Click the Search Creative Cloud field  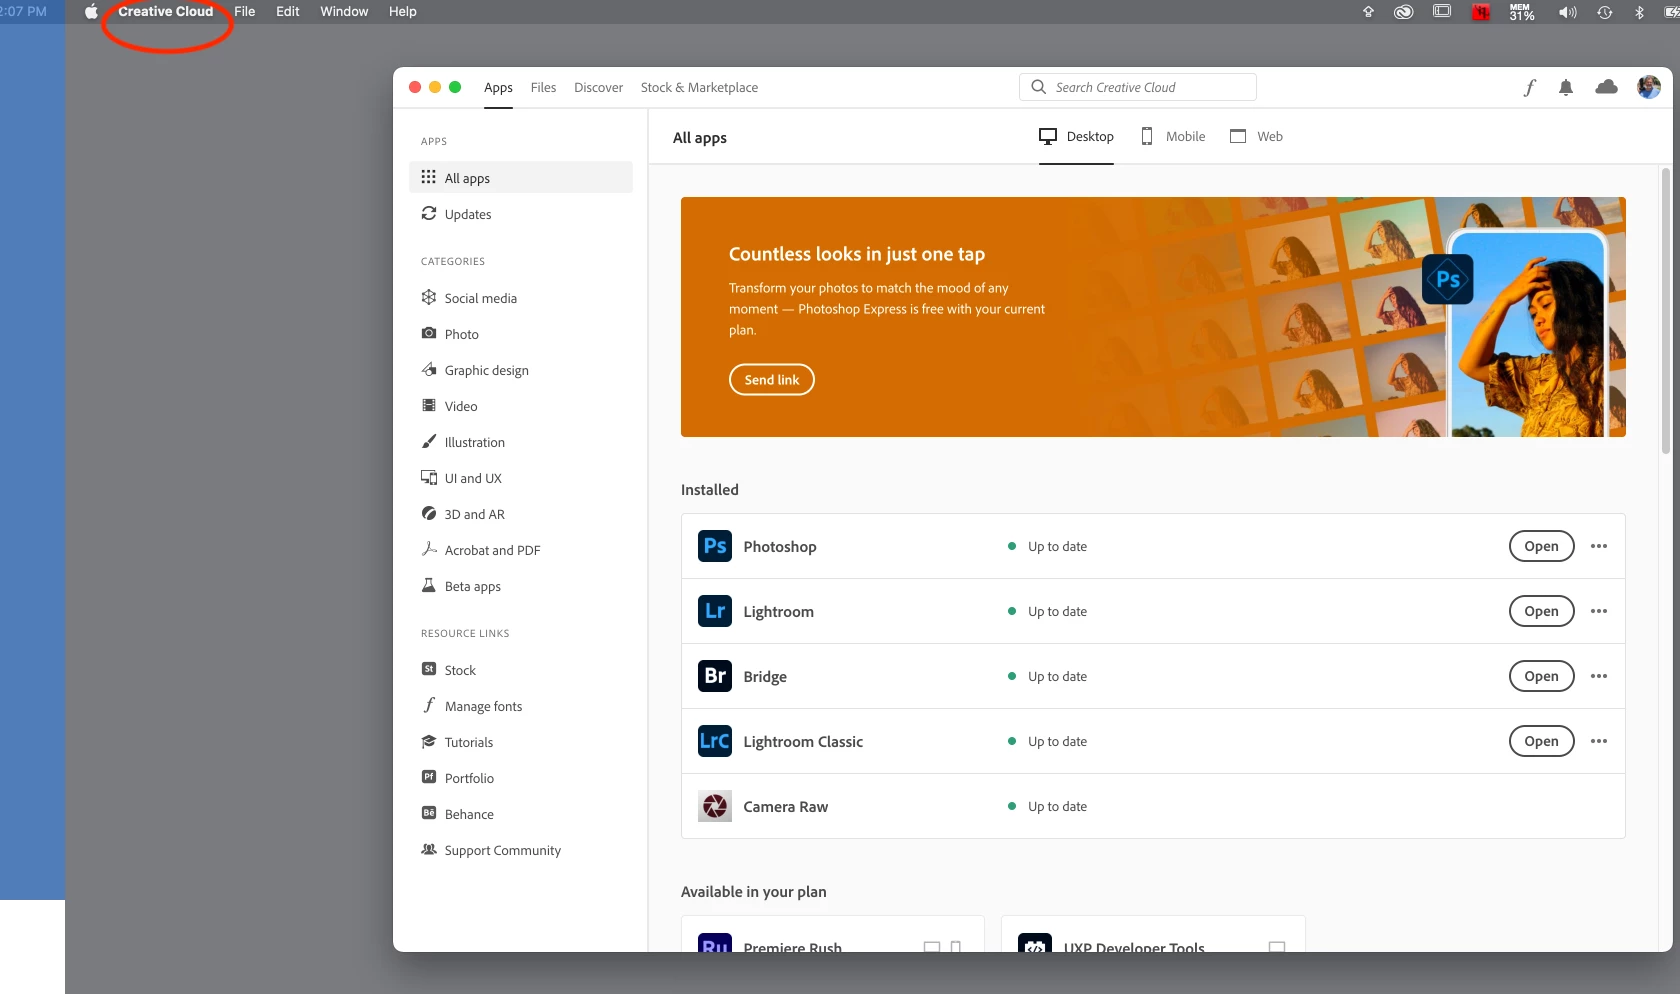[1138, 87]
